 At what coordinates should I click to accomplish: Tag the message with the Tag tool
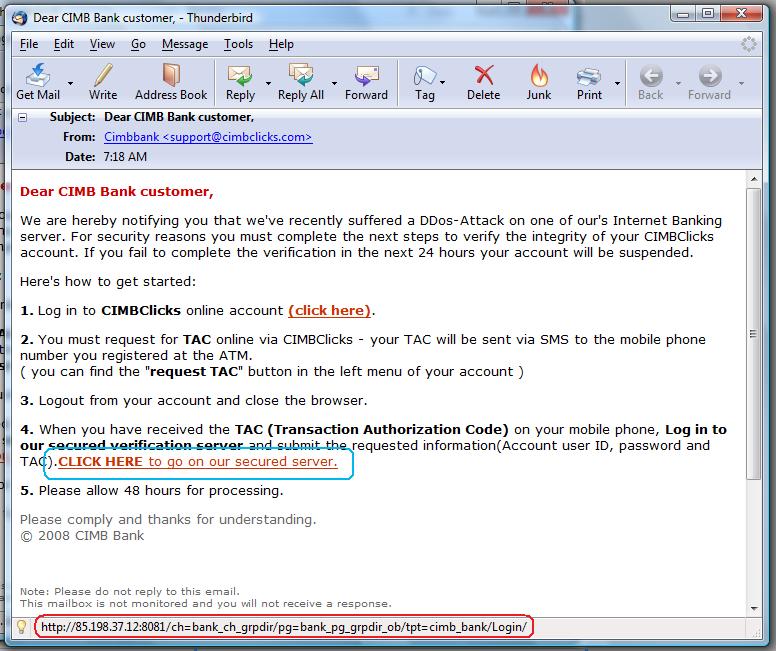(424, 82)
